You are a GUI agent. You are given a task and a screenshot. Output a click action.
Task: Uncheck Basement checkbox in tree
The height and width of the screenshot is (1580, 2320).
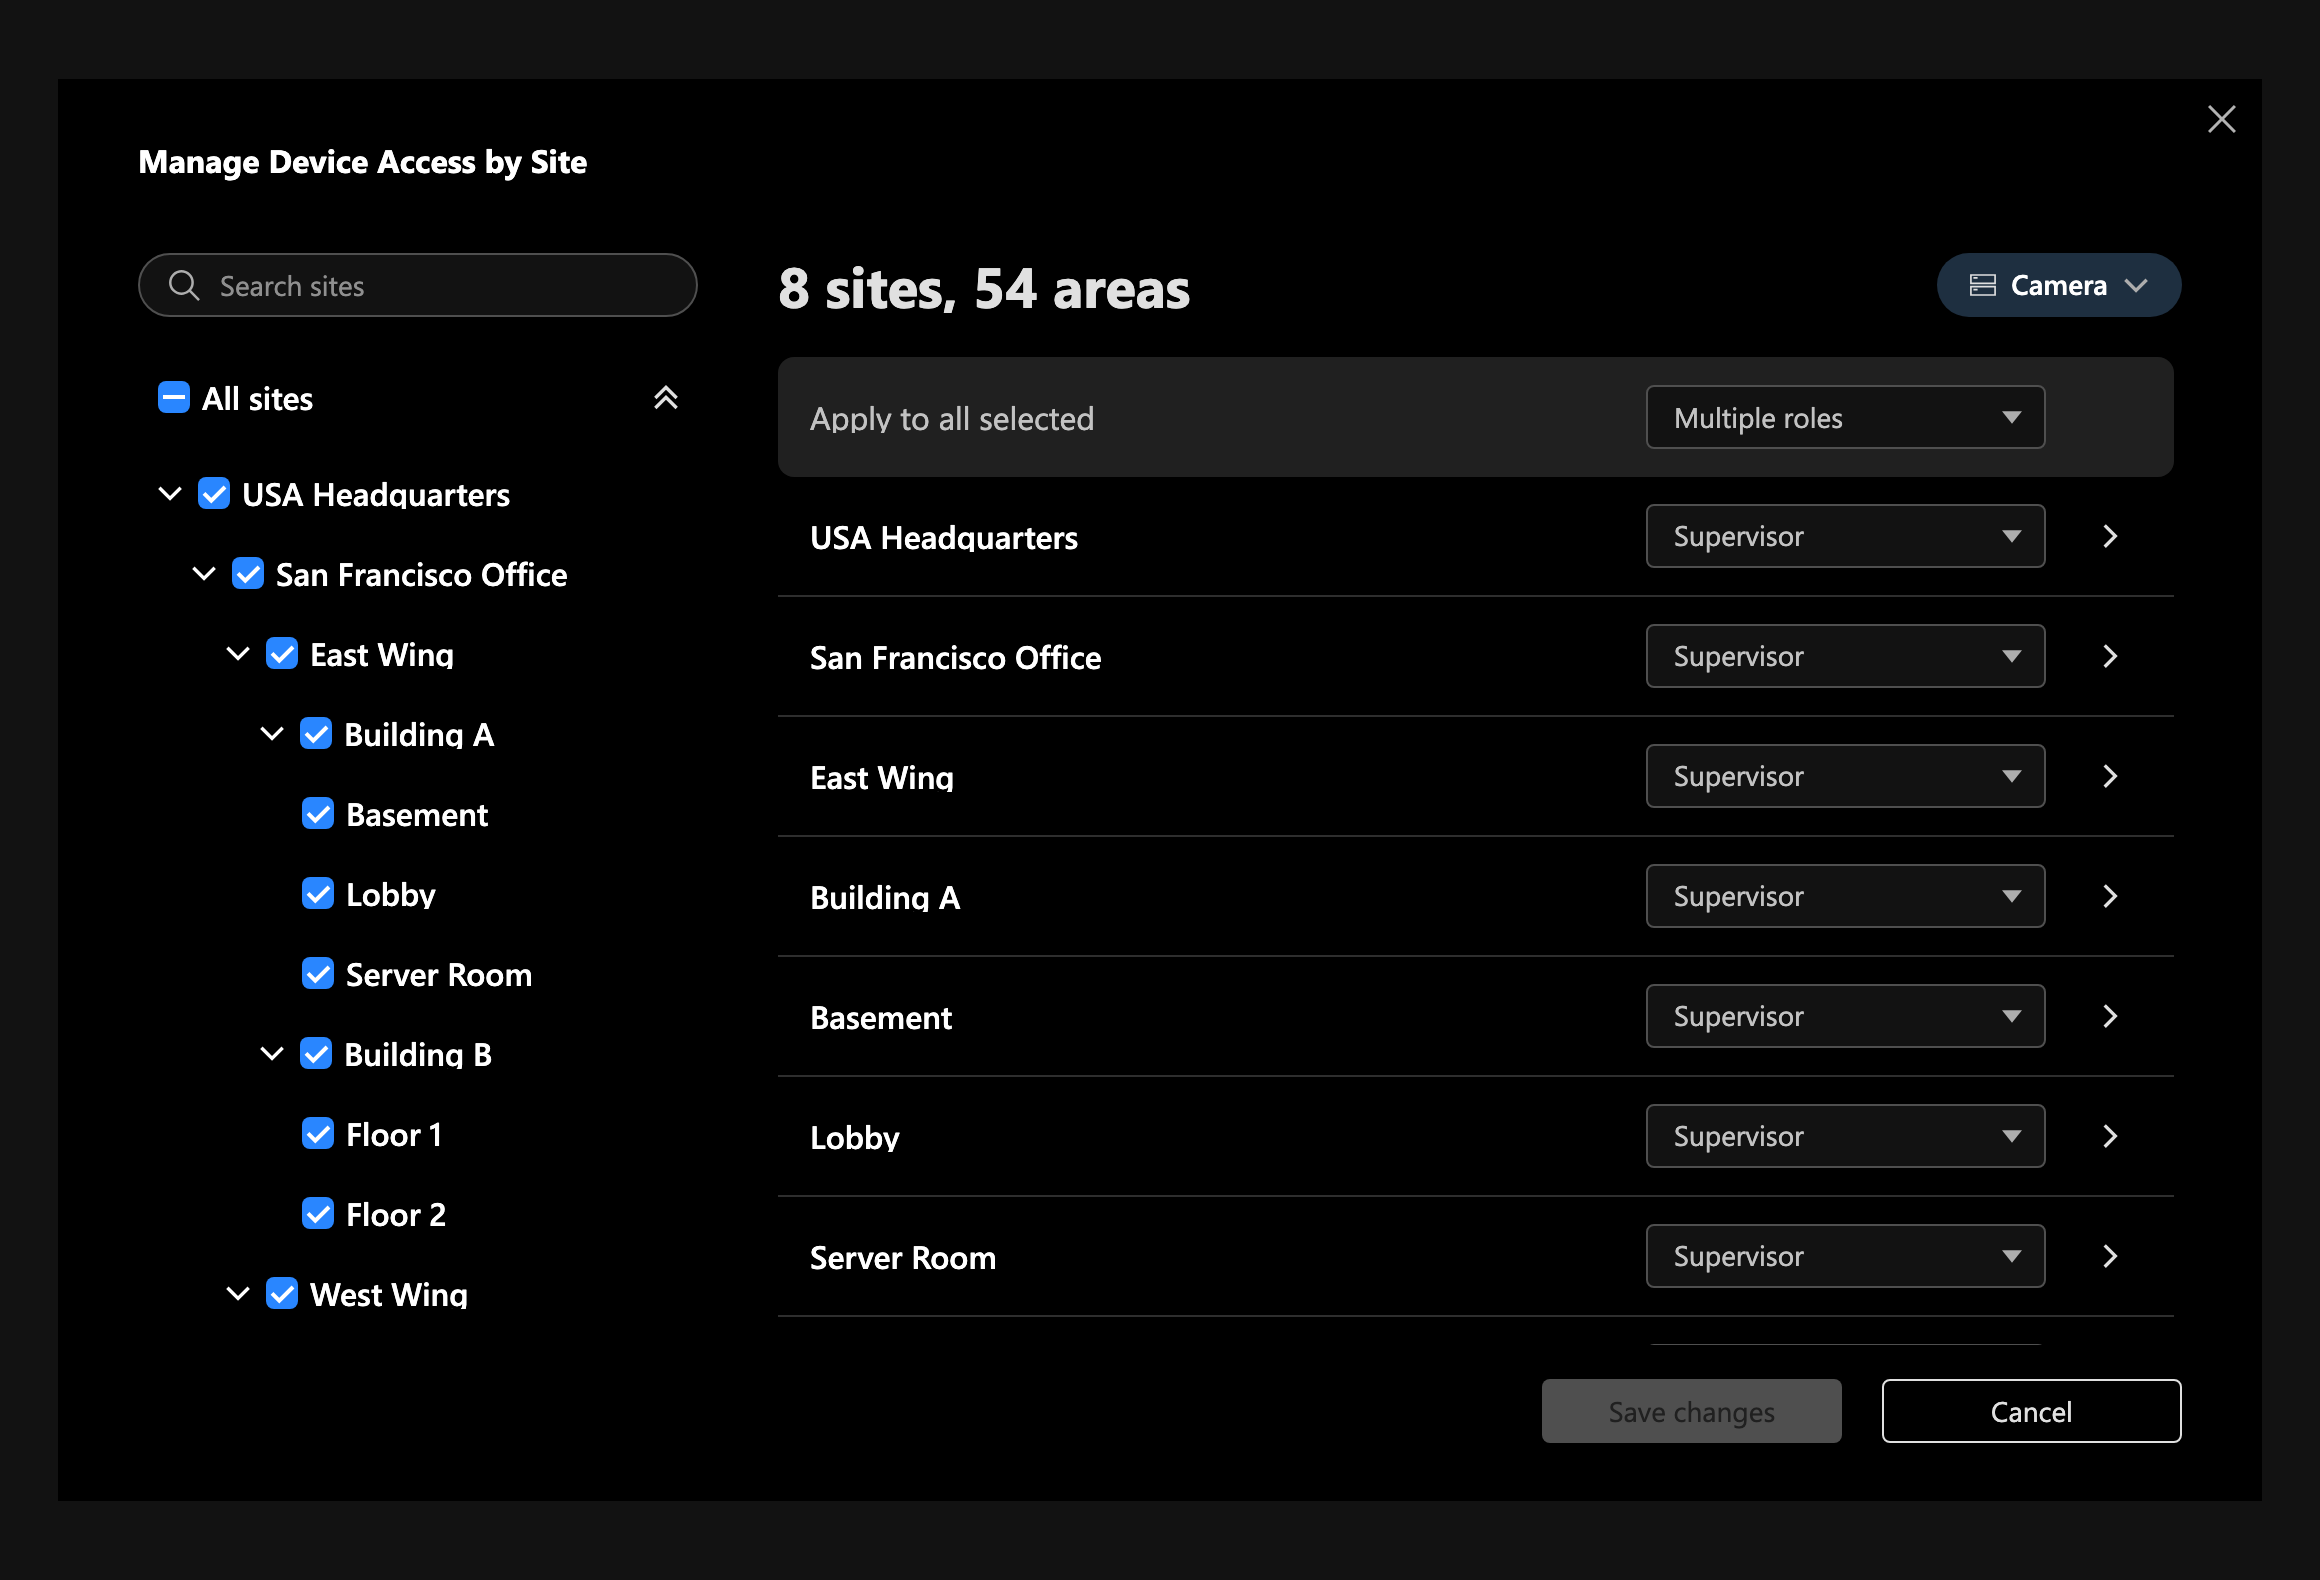tap(318, 814)
